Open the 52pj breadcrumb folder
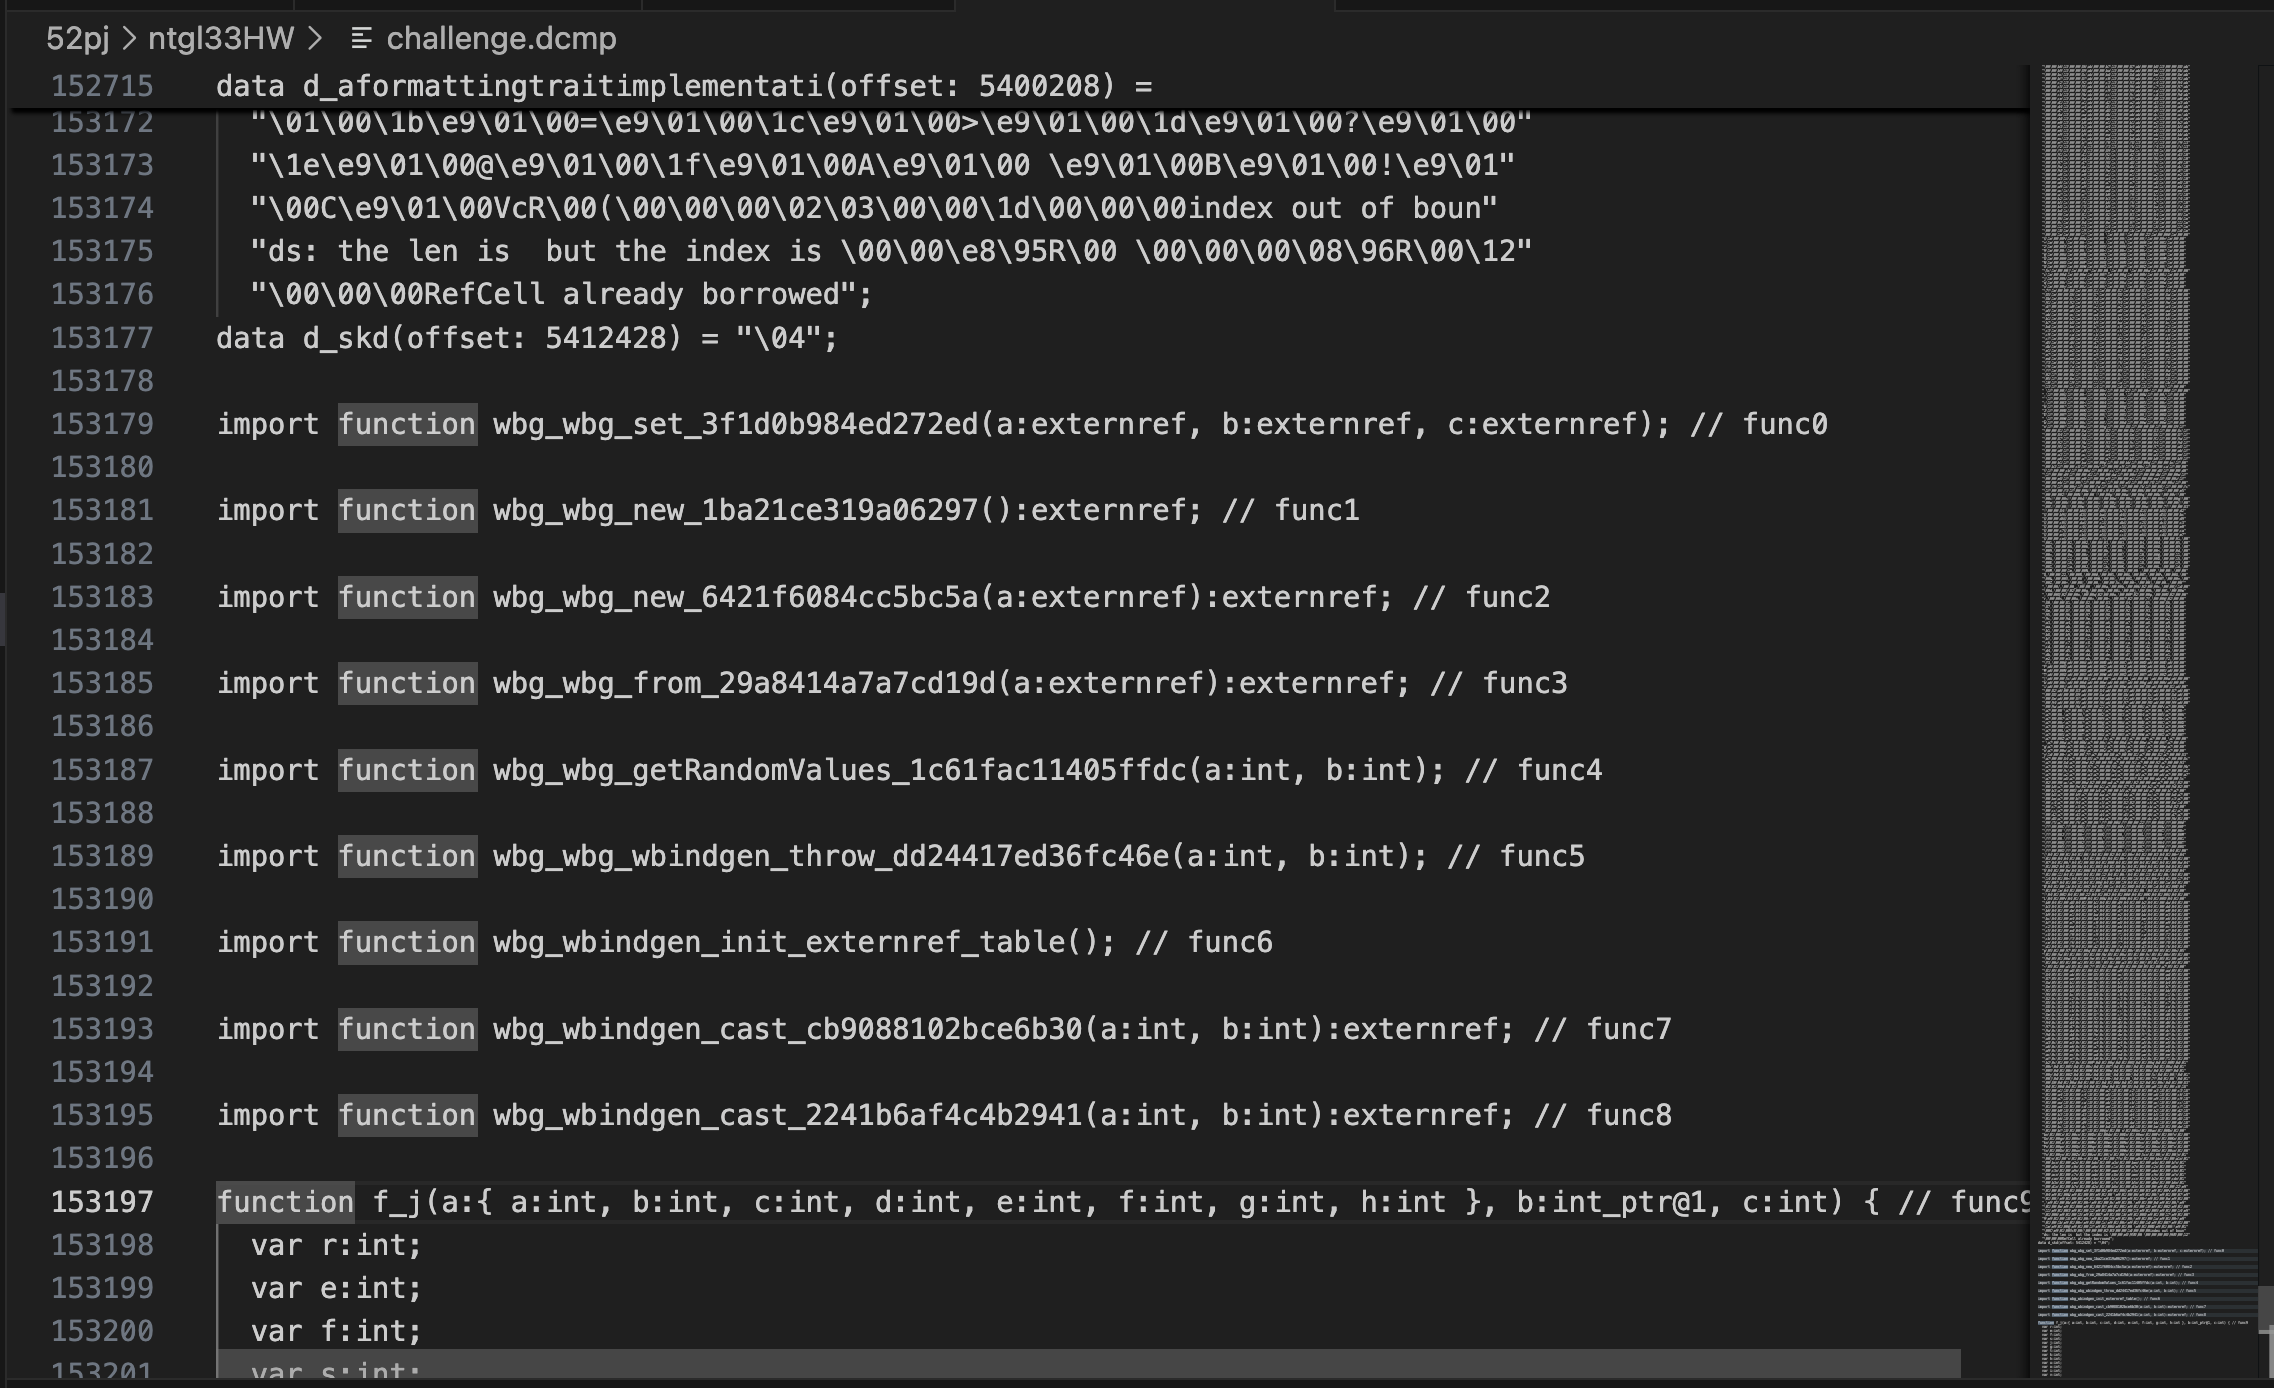The width and height of the screenshot is (2274, 1388). click(x=77, y=39)
